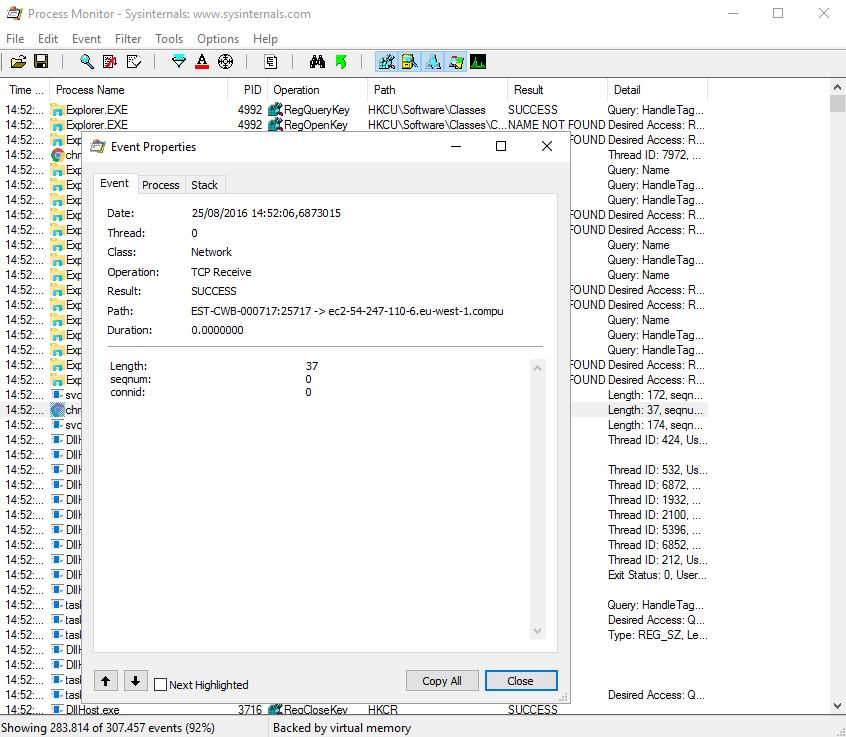Viewport: 846px width, 737px height.
Task: Open the Edit menu
Action: click(47, 39)
